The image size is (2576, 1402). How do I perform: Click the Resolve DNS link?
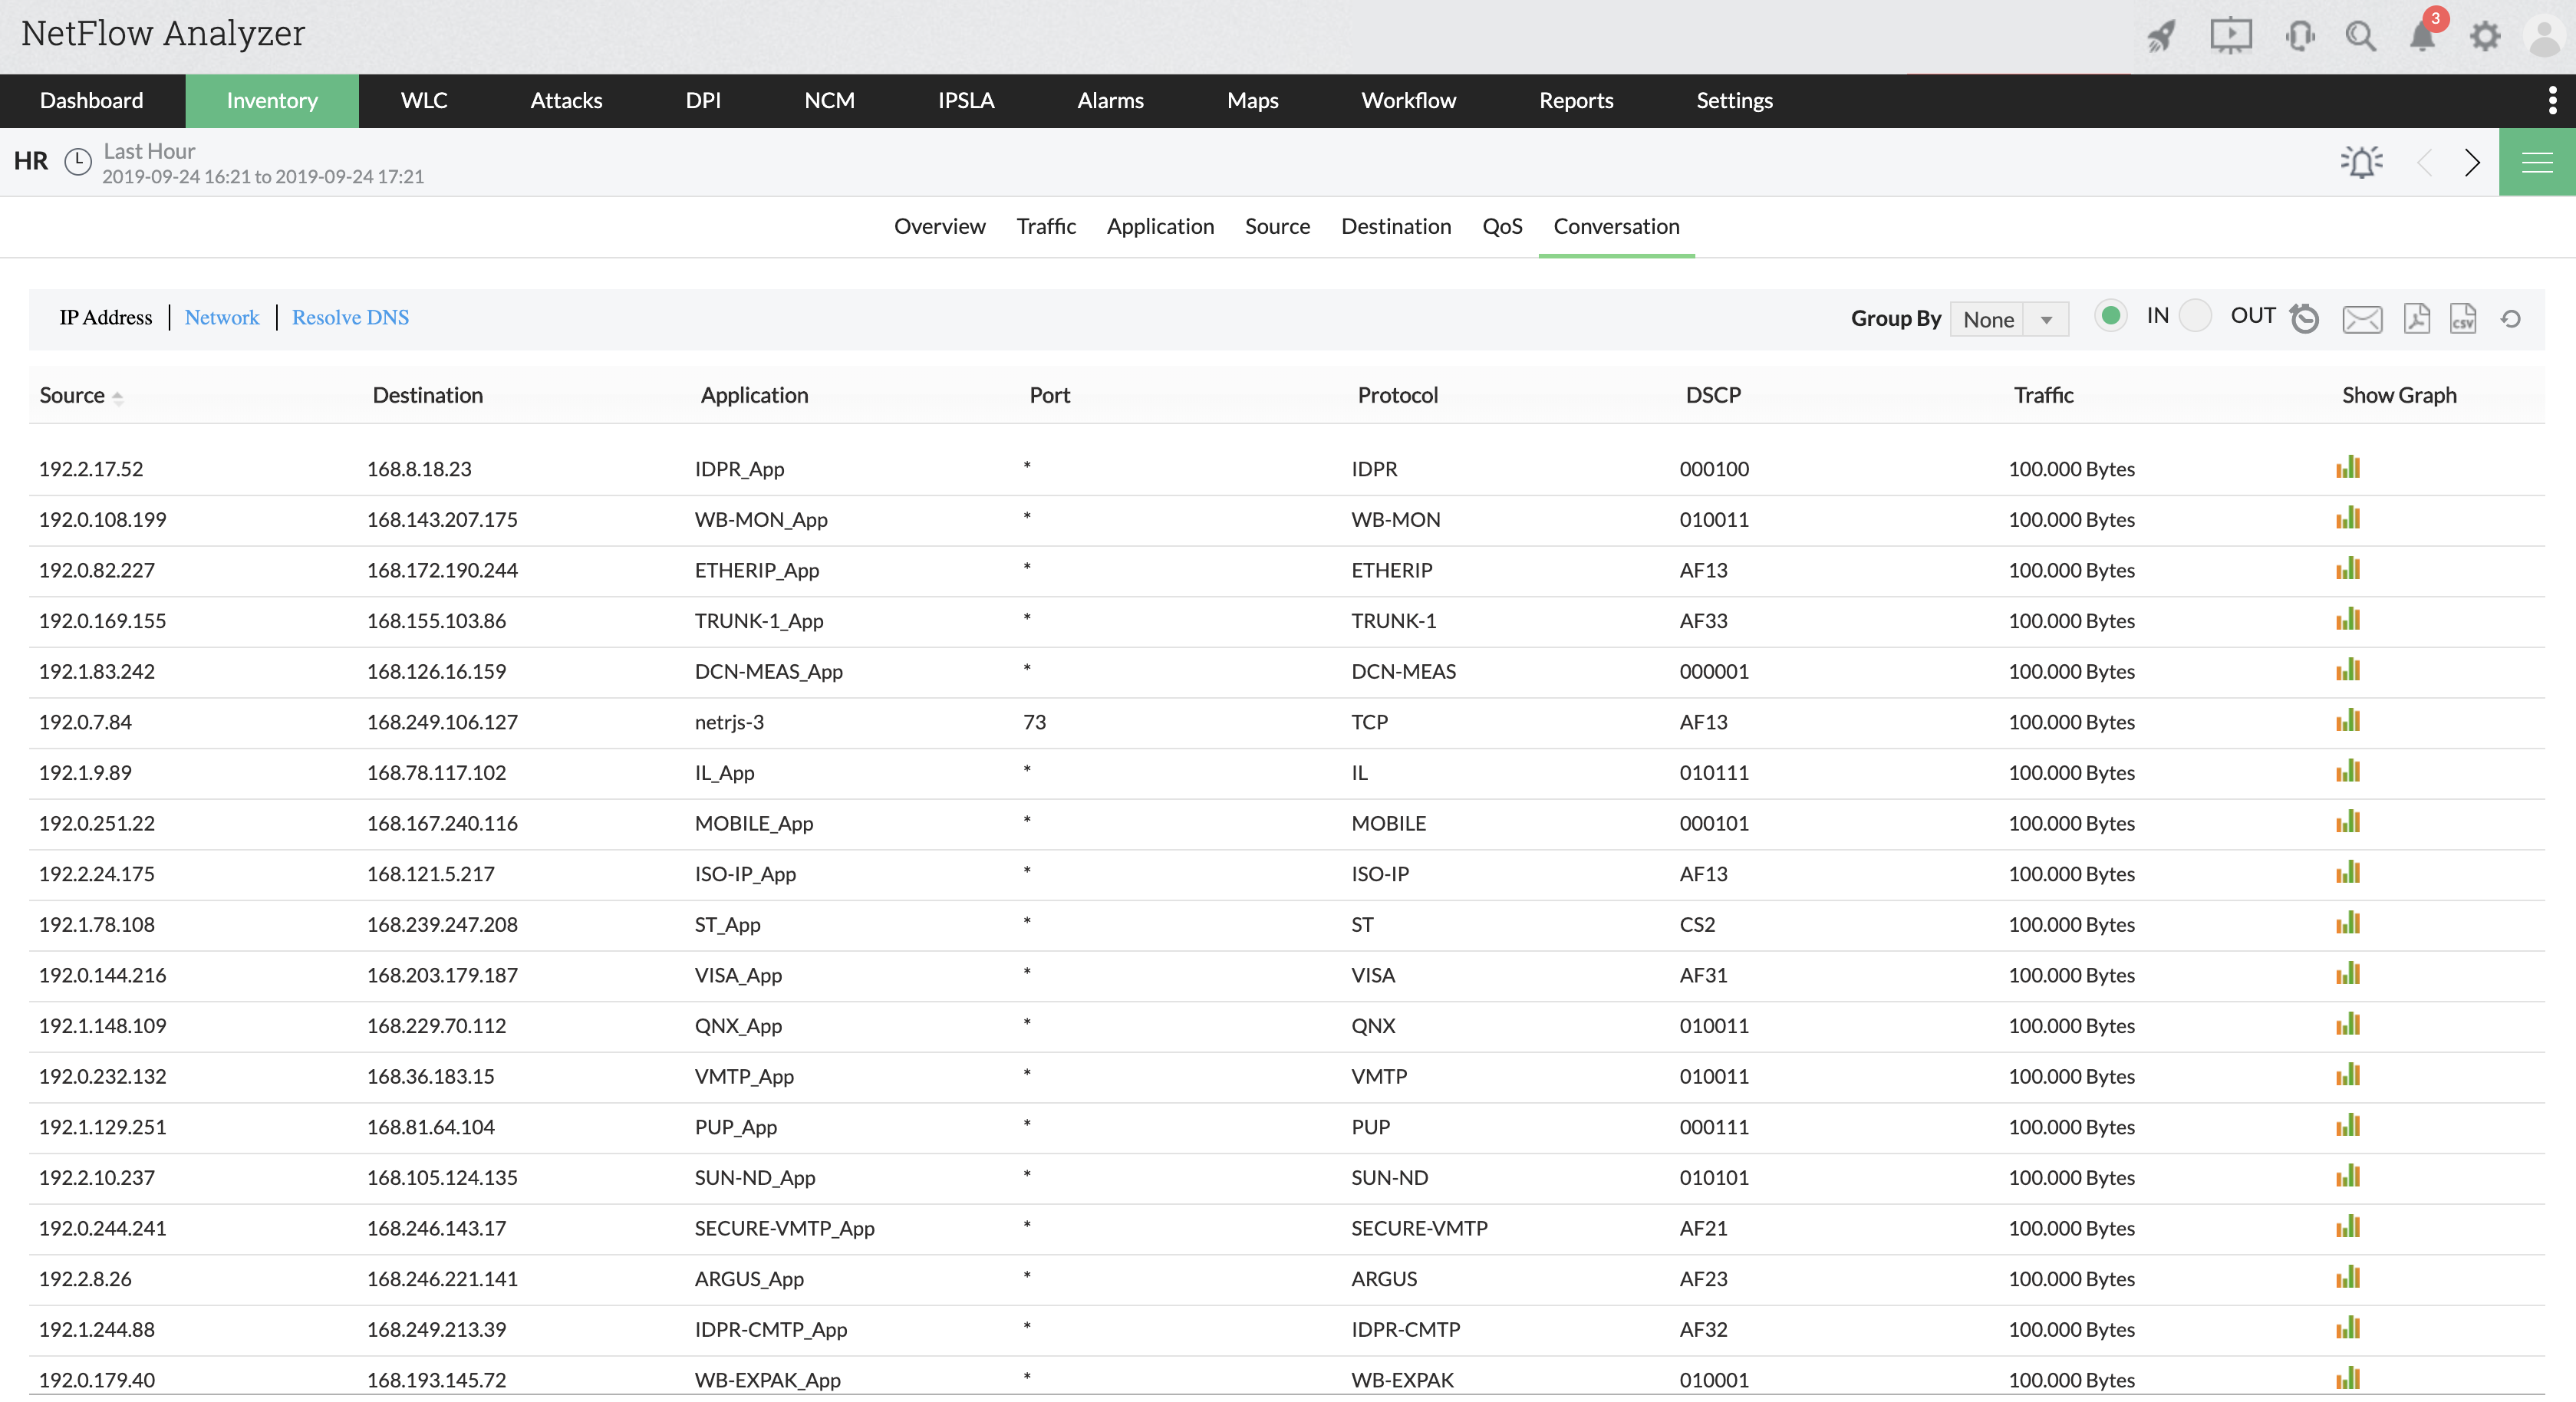[x=350, y=317]
